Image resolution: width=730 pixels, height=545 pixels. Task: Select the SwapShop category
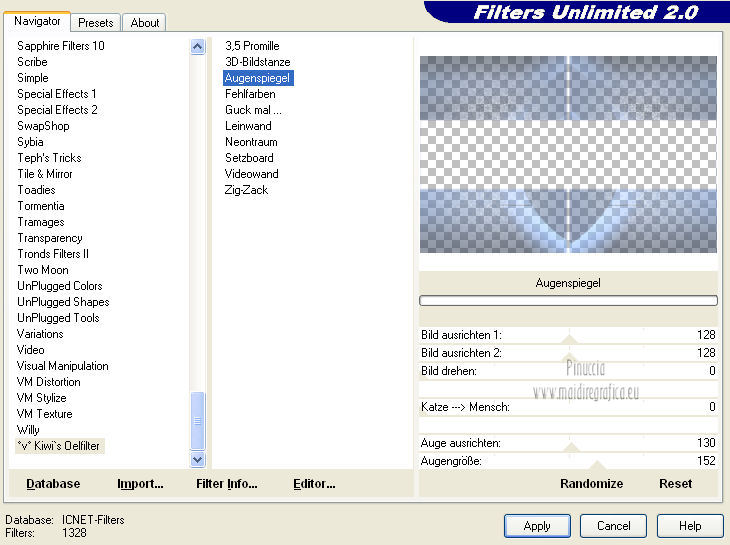(x=43, y=126)
